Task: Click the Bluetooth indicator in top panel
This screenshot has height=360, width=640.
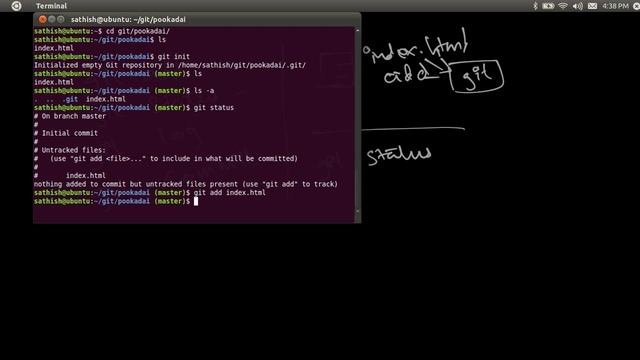Action: pyautogui.click(x=535, y=6)
